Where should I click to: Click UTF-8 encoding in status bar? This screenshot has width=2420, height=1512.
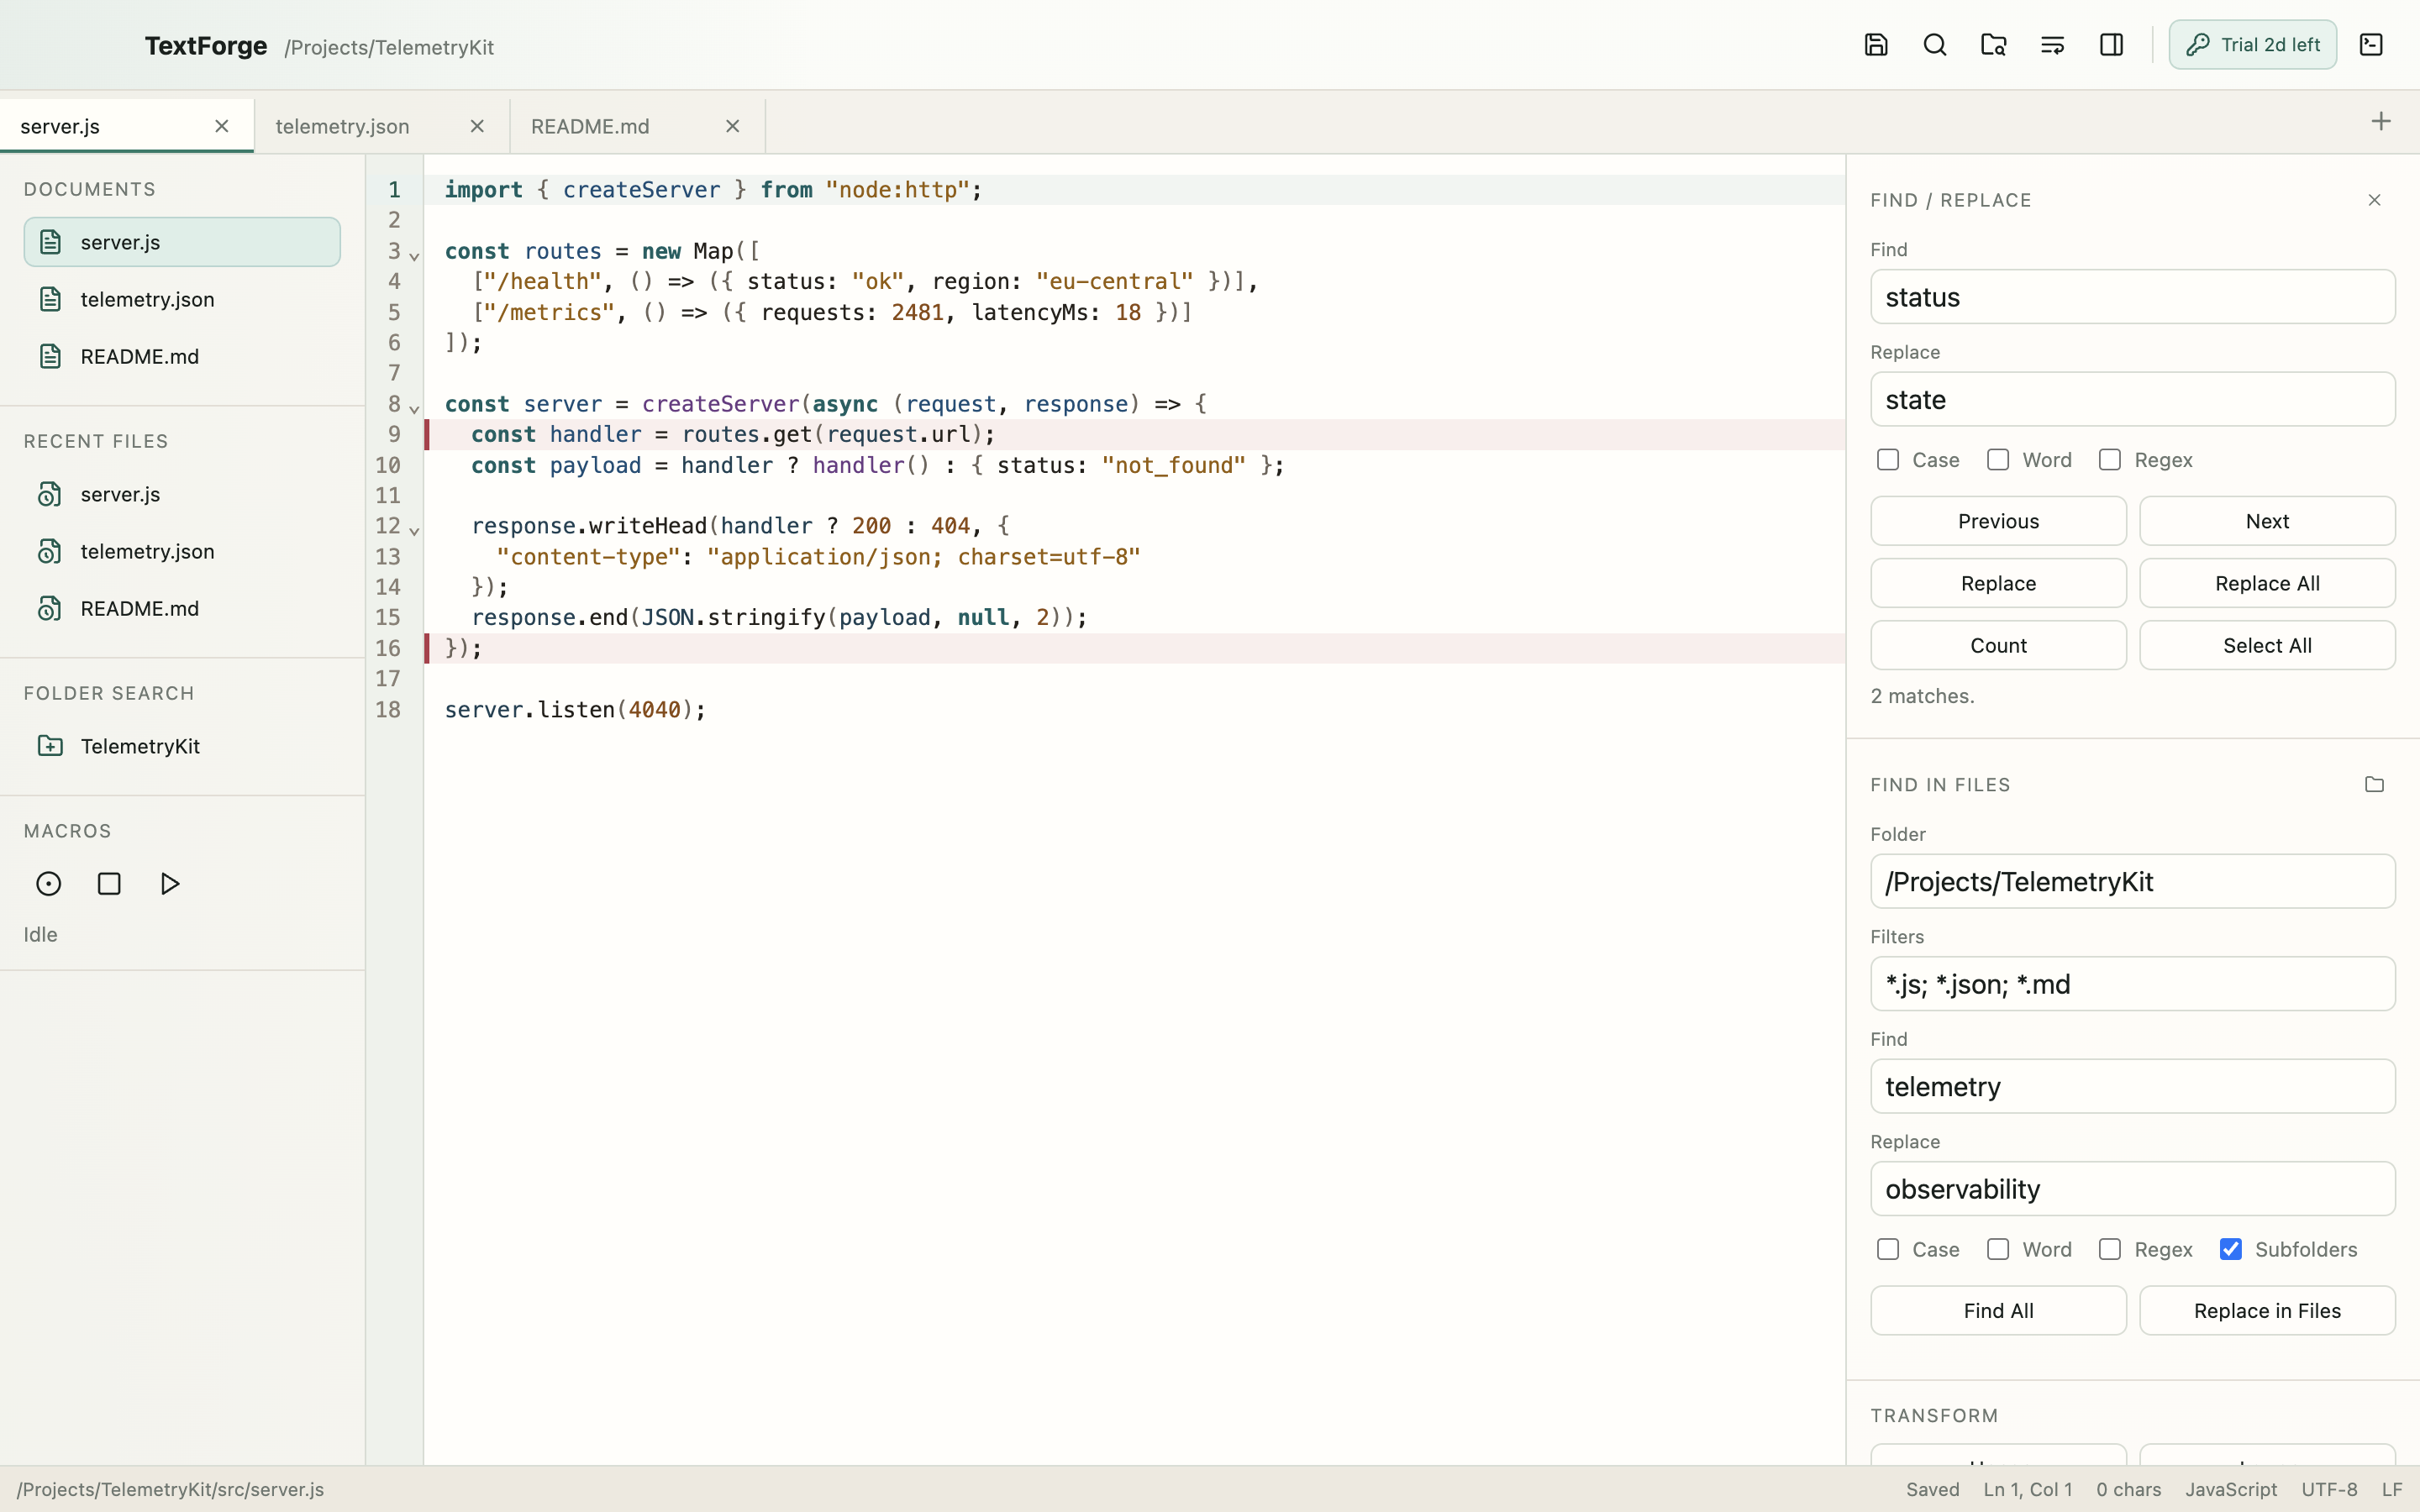pos(2329,1490)
